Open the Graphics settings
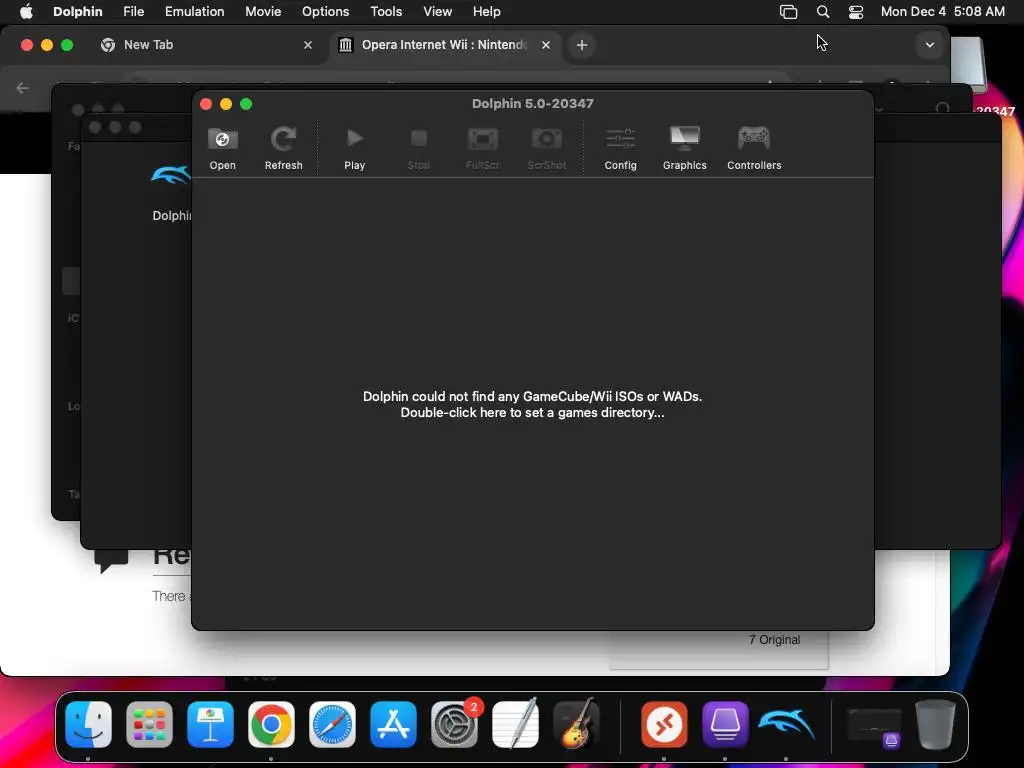This screenshot has width=1024, height=768. coord(684,148)
